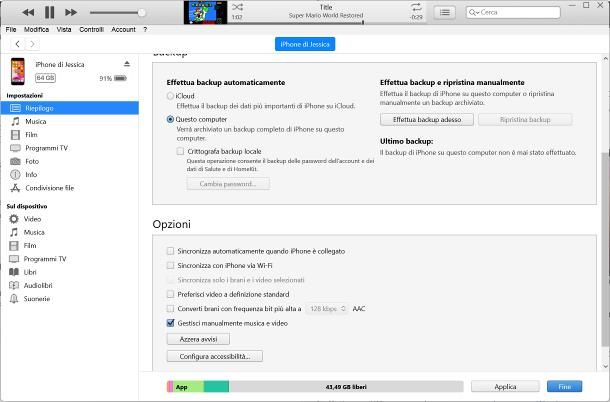Open the File menu
Image resolution: width=610 pixels, height=402 pixels.
[11, 30]
